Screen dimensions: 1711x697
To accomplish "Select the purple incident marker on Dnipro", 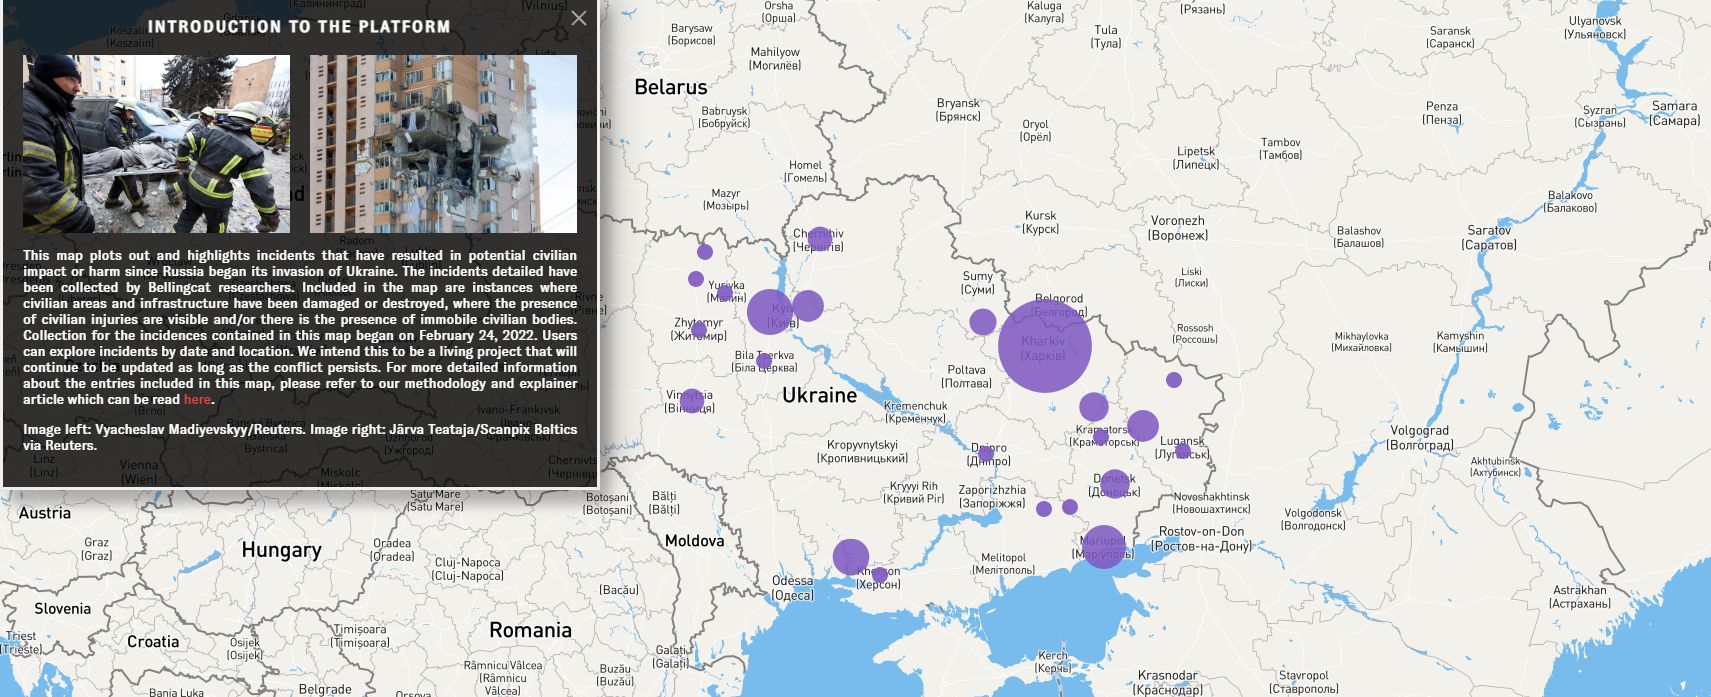I will click(x=986, y=454).
